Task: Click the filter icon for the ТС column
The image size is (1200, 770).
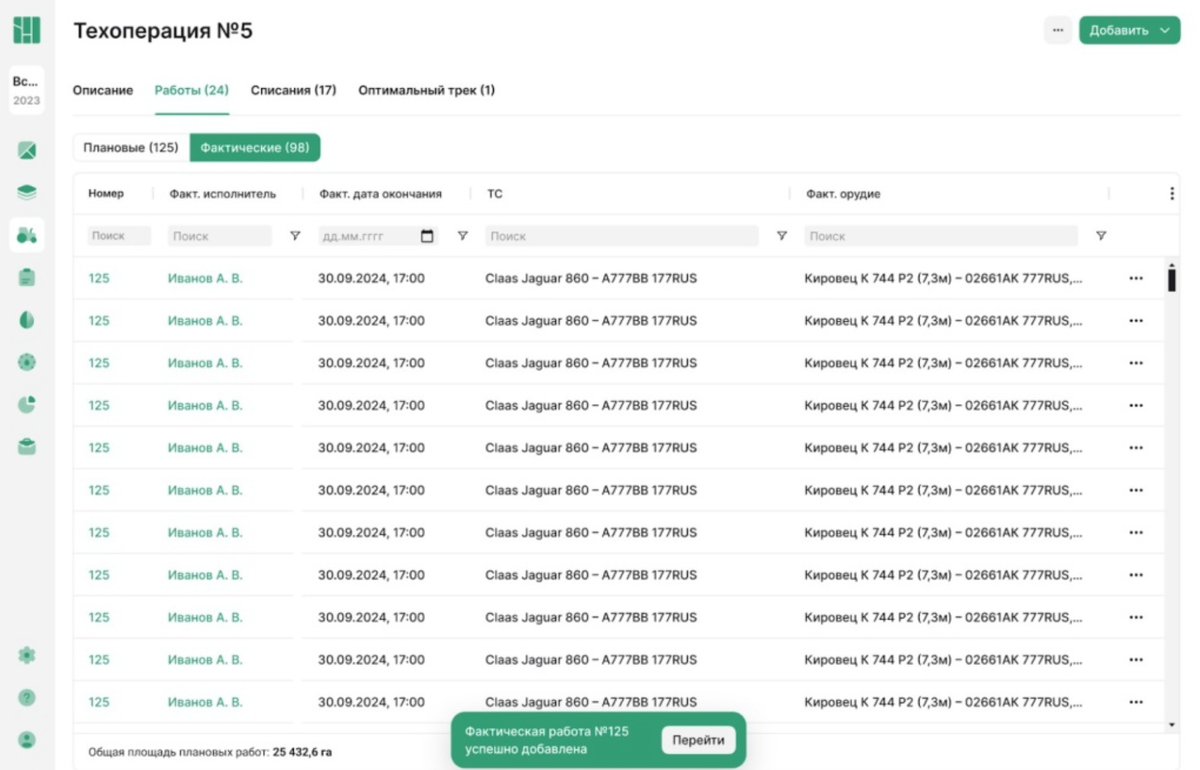Action: pyautogui.click(x=782, y=236)
